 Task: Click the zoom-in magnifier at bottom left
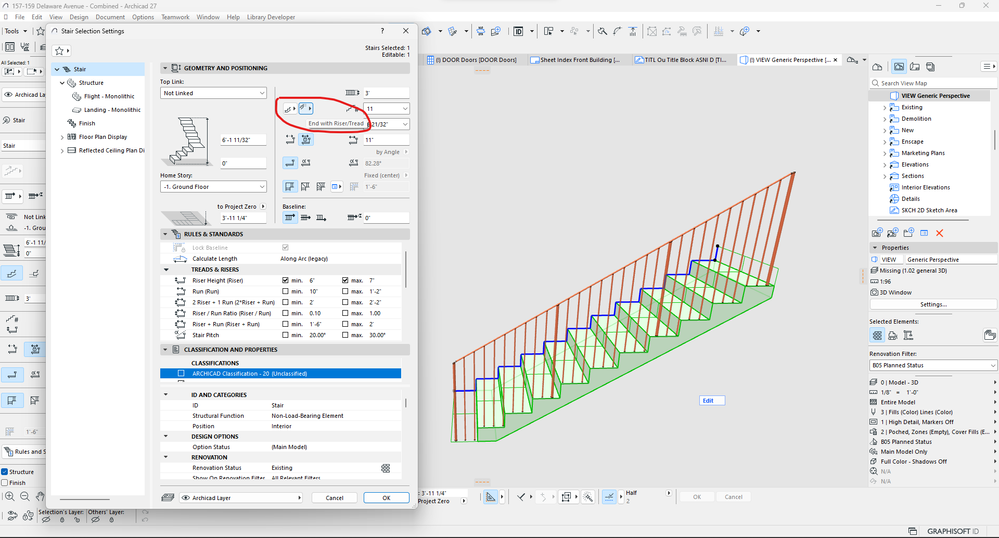point(10,497)
